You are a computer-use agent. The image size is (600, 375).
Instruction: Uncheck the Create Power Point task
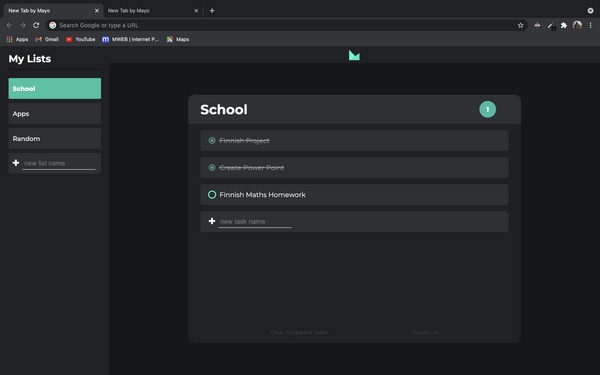tap(212, 167)
